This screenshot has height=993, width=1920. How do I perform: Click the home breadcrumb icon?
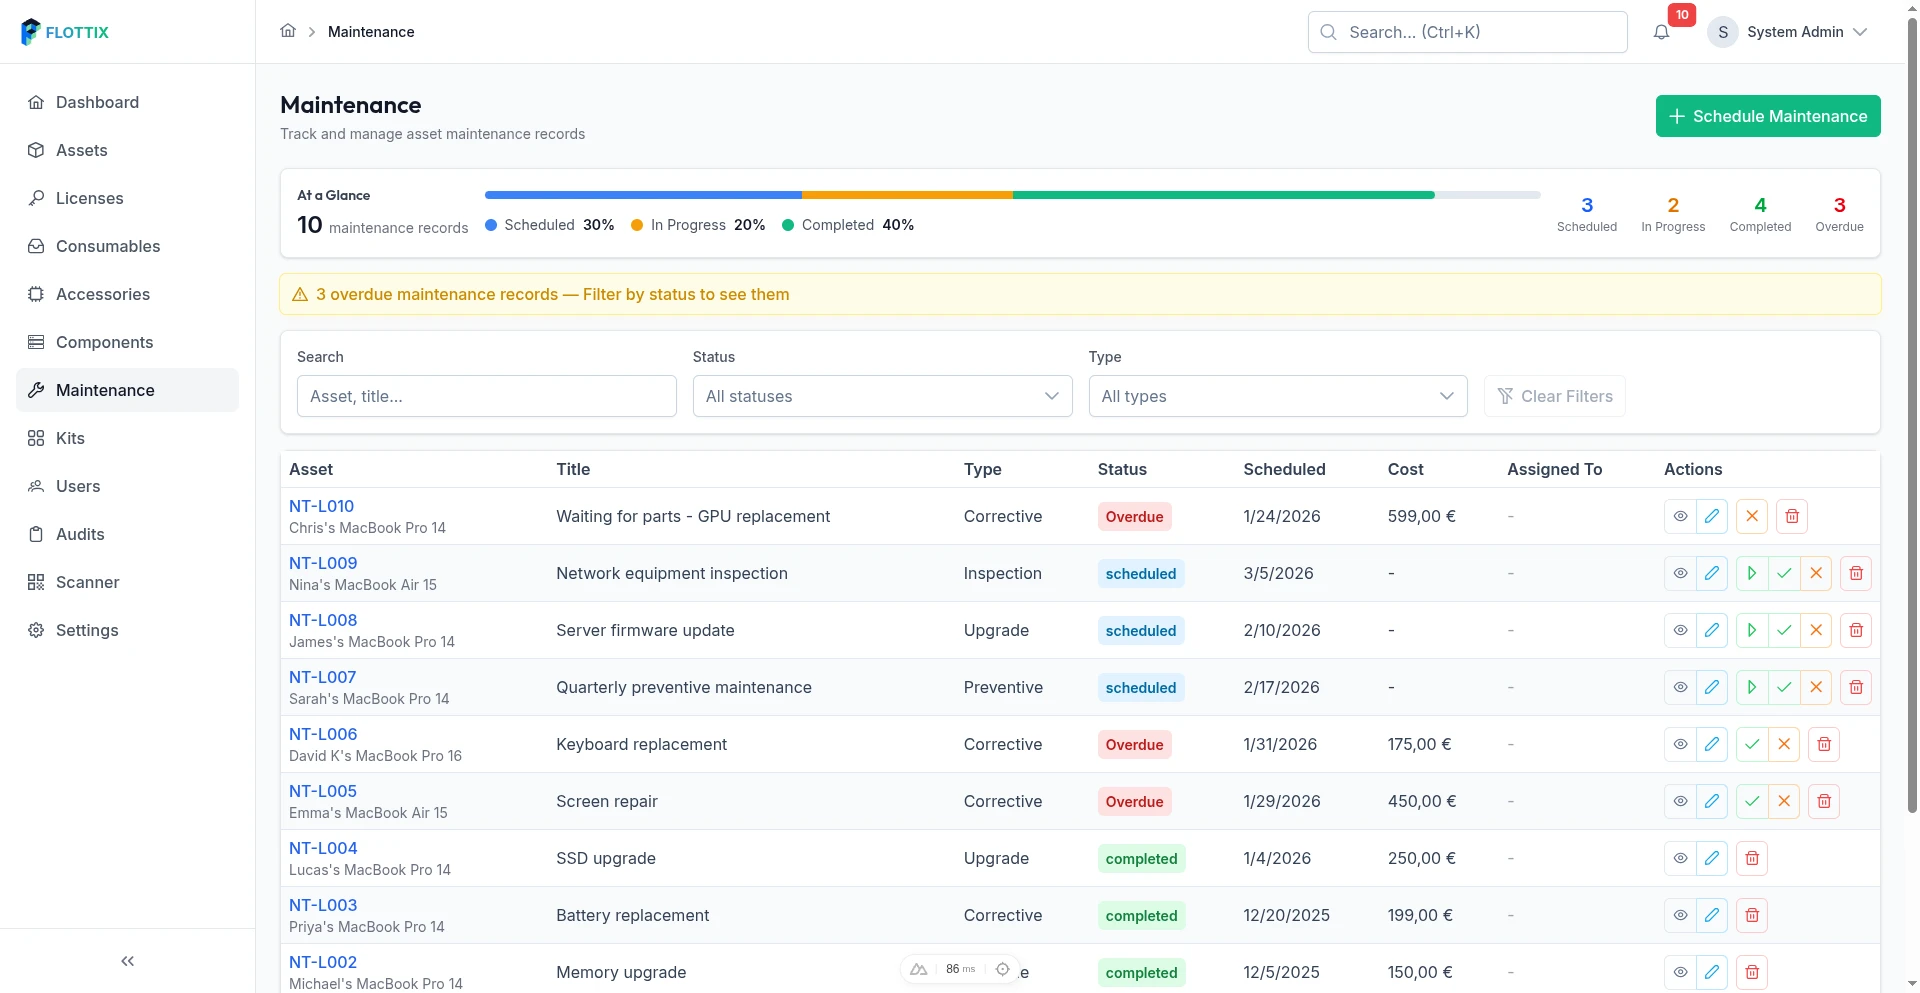click(x=288, y=31)
